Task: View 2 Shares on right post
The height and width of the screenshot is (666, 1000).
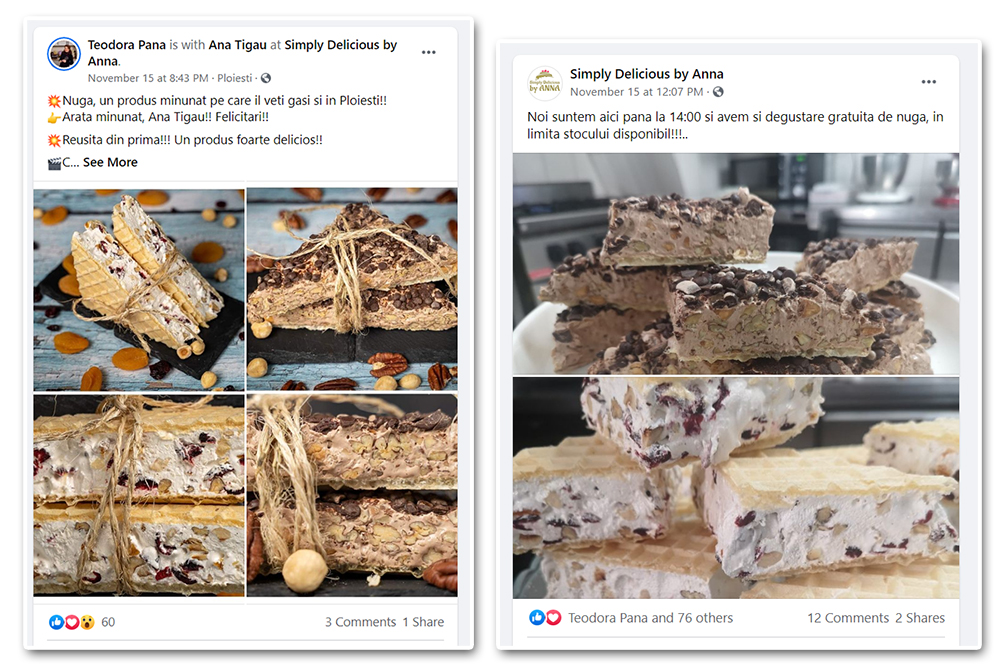Action: tap(920, 618)
